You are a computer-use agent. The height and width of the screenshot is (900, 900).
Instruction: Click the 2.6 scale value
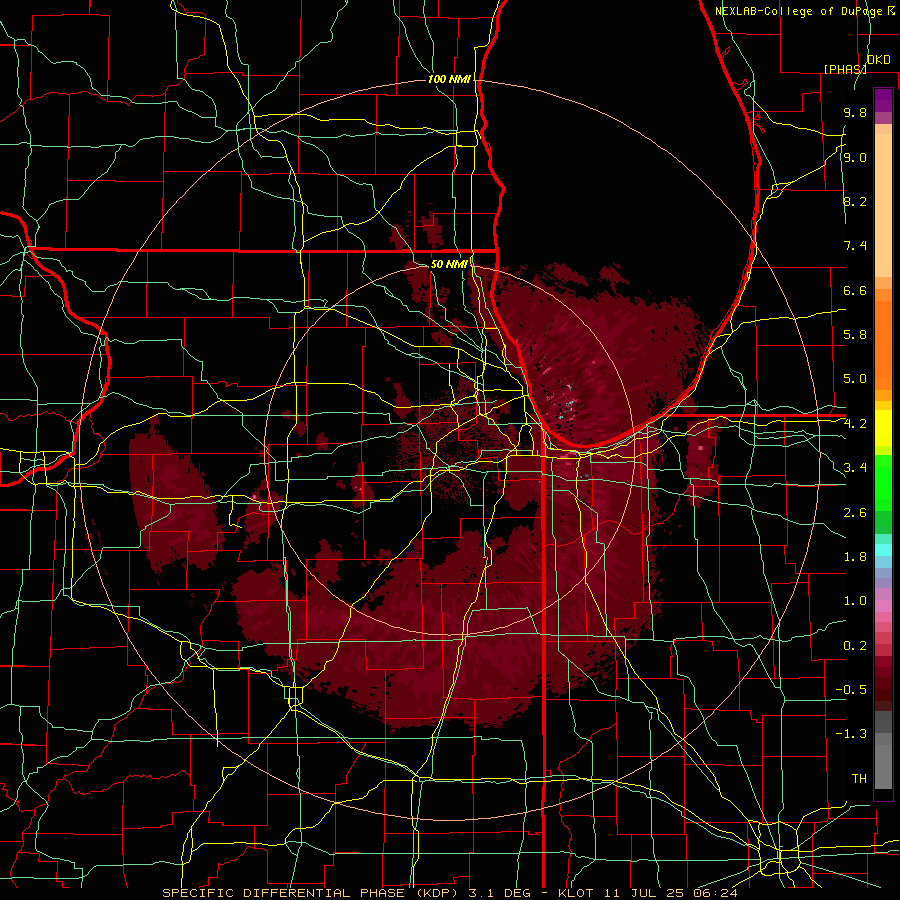tap(855, 512)
